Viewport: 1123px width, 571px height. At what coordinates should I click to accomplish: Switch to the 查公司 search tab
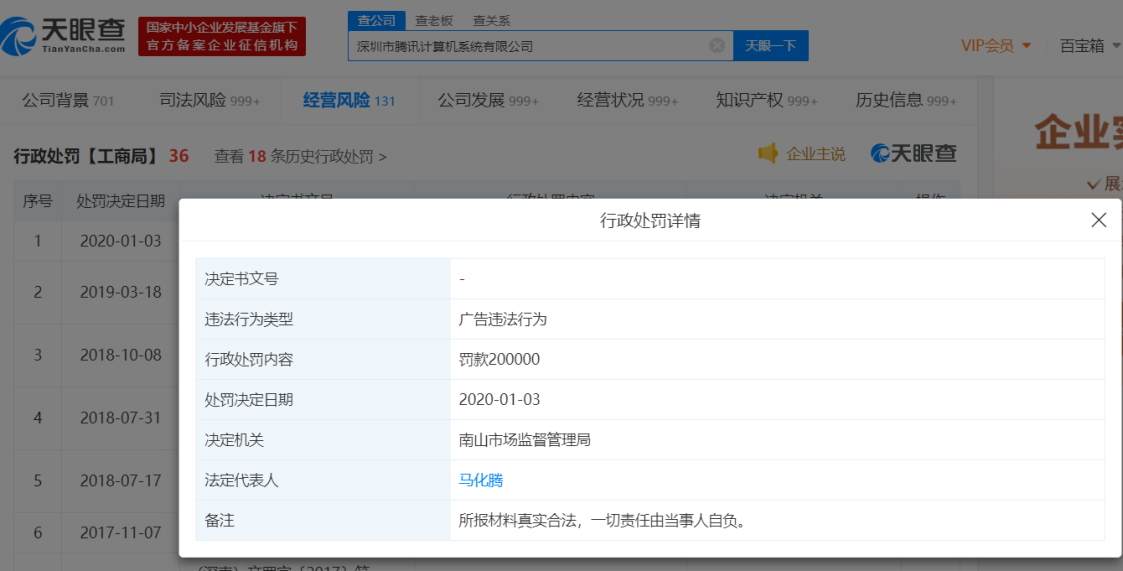[377, 21]
